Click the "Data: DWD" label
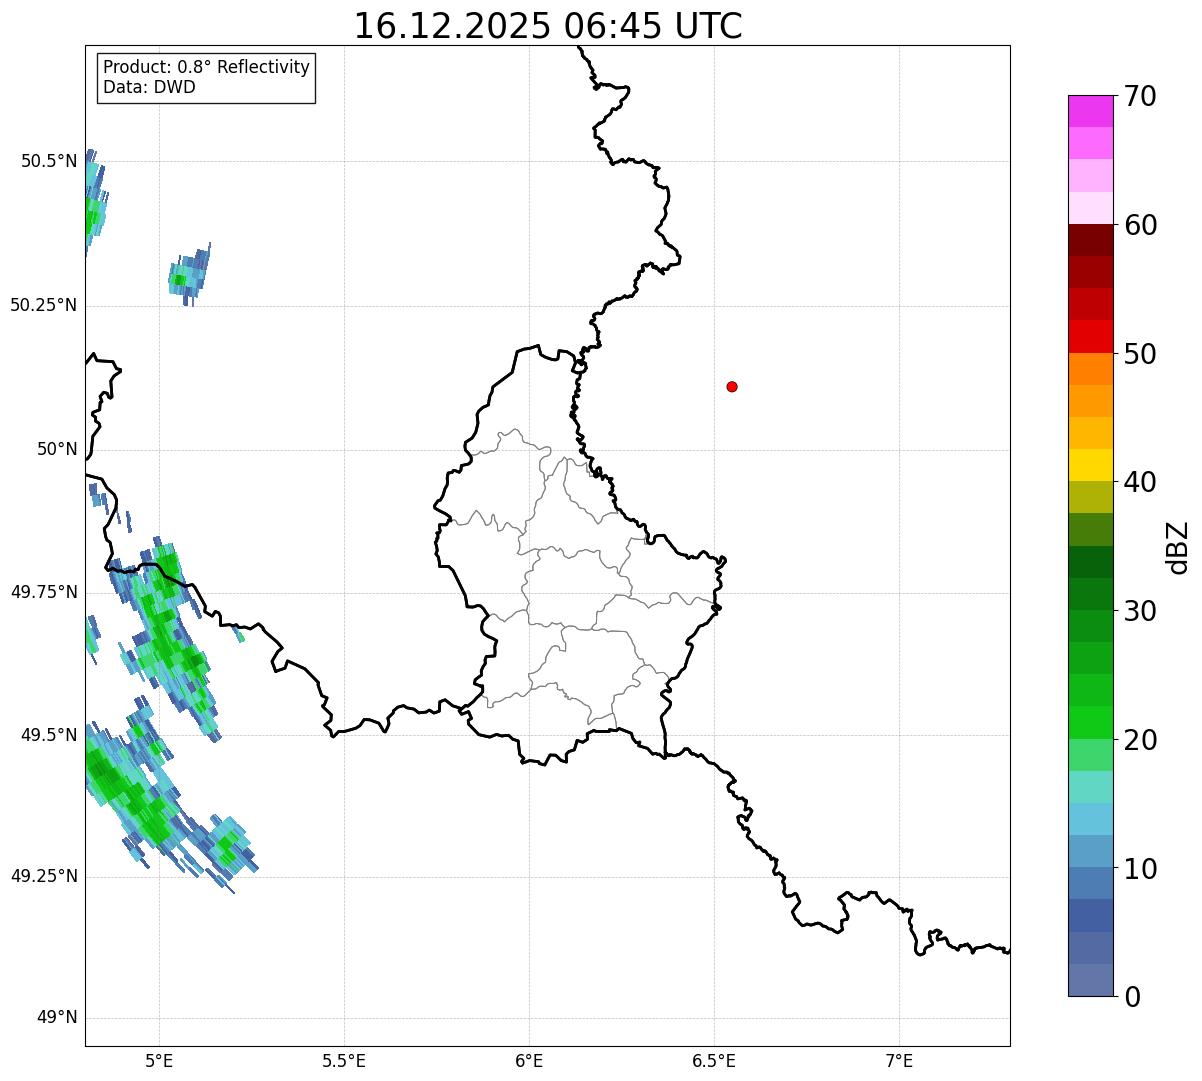The image size is (1202, 1081). pos(149,87)
